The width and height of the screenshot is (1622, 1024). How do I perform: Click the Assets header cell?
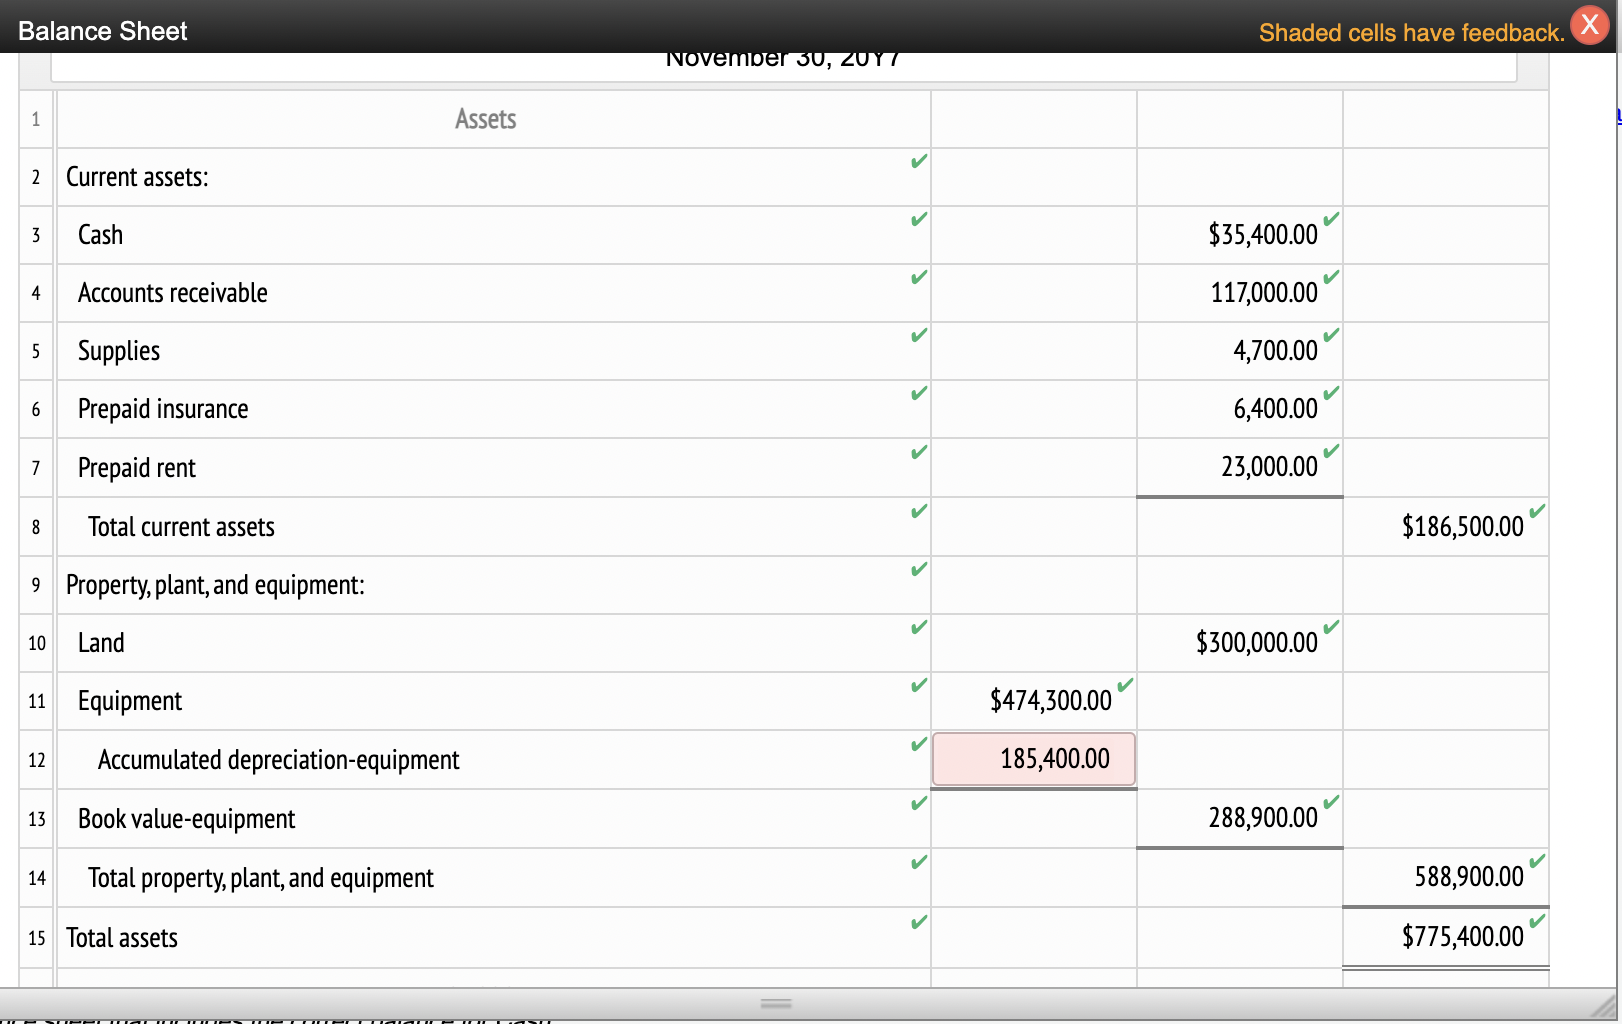point(494,119)
